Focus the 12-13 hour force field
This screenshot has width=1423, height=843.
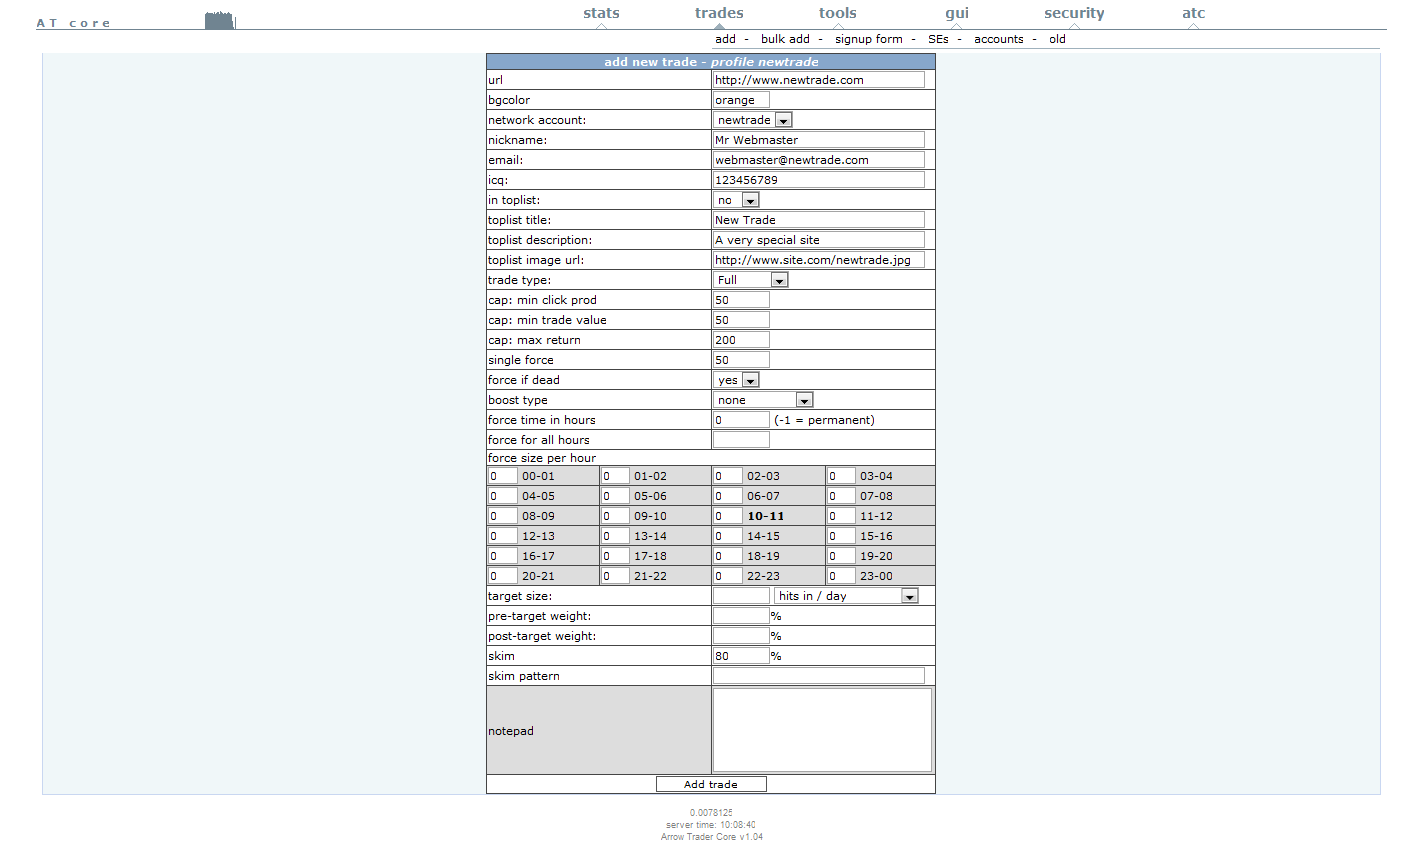(503, 536)
